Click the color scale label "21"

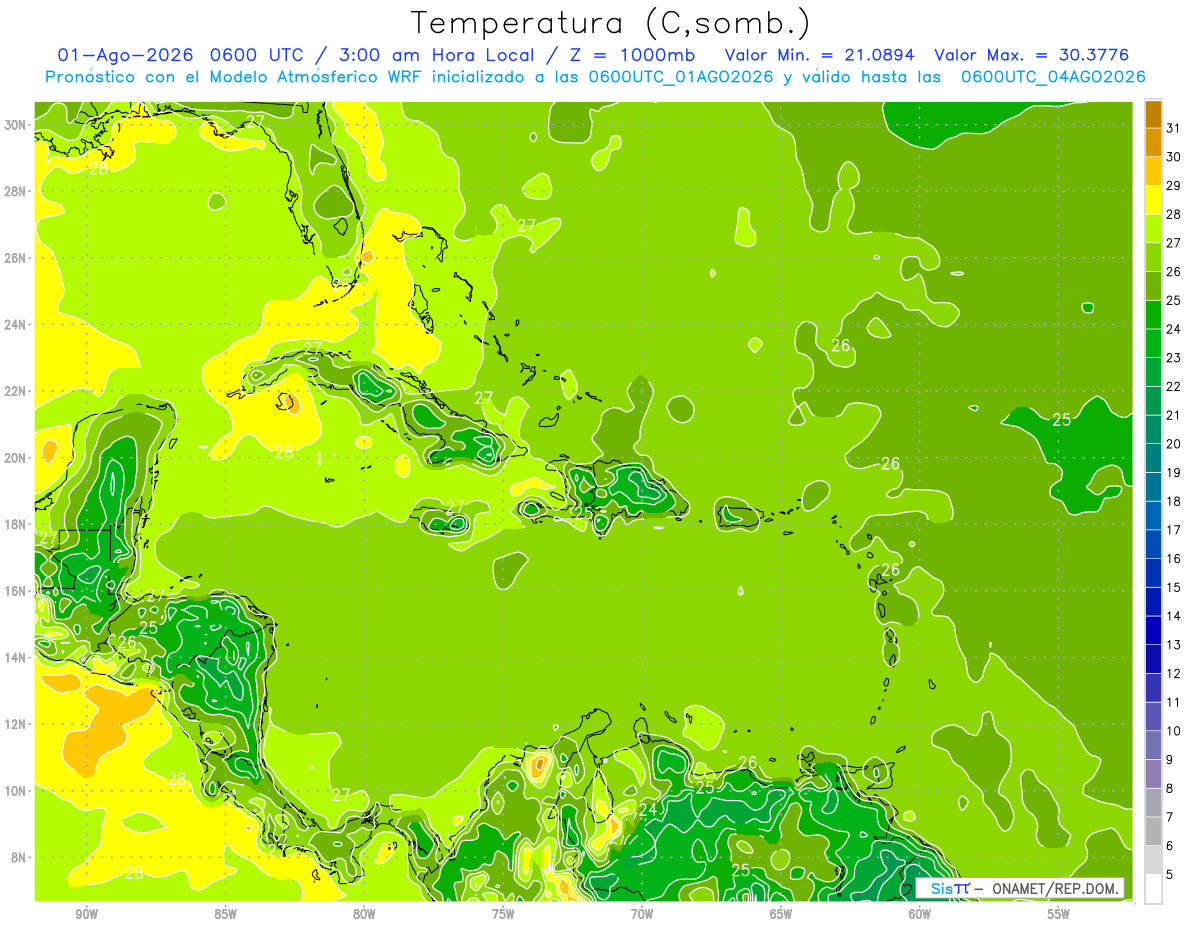click(1174, 415)
